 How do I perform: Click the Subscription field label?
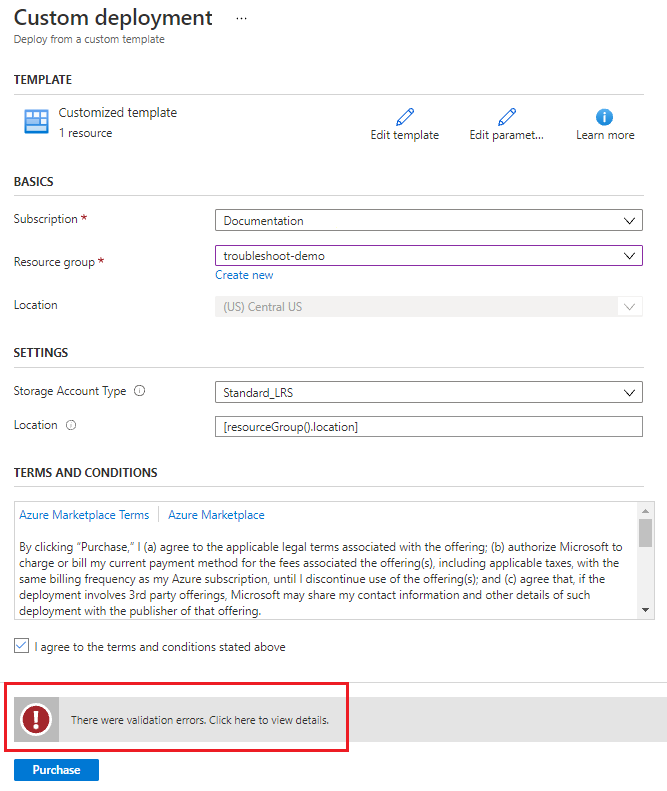[x=45, y=219]
